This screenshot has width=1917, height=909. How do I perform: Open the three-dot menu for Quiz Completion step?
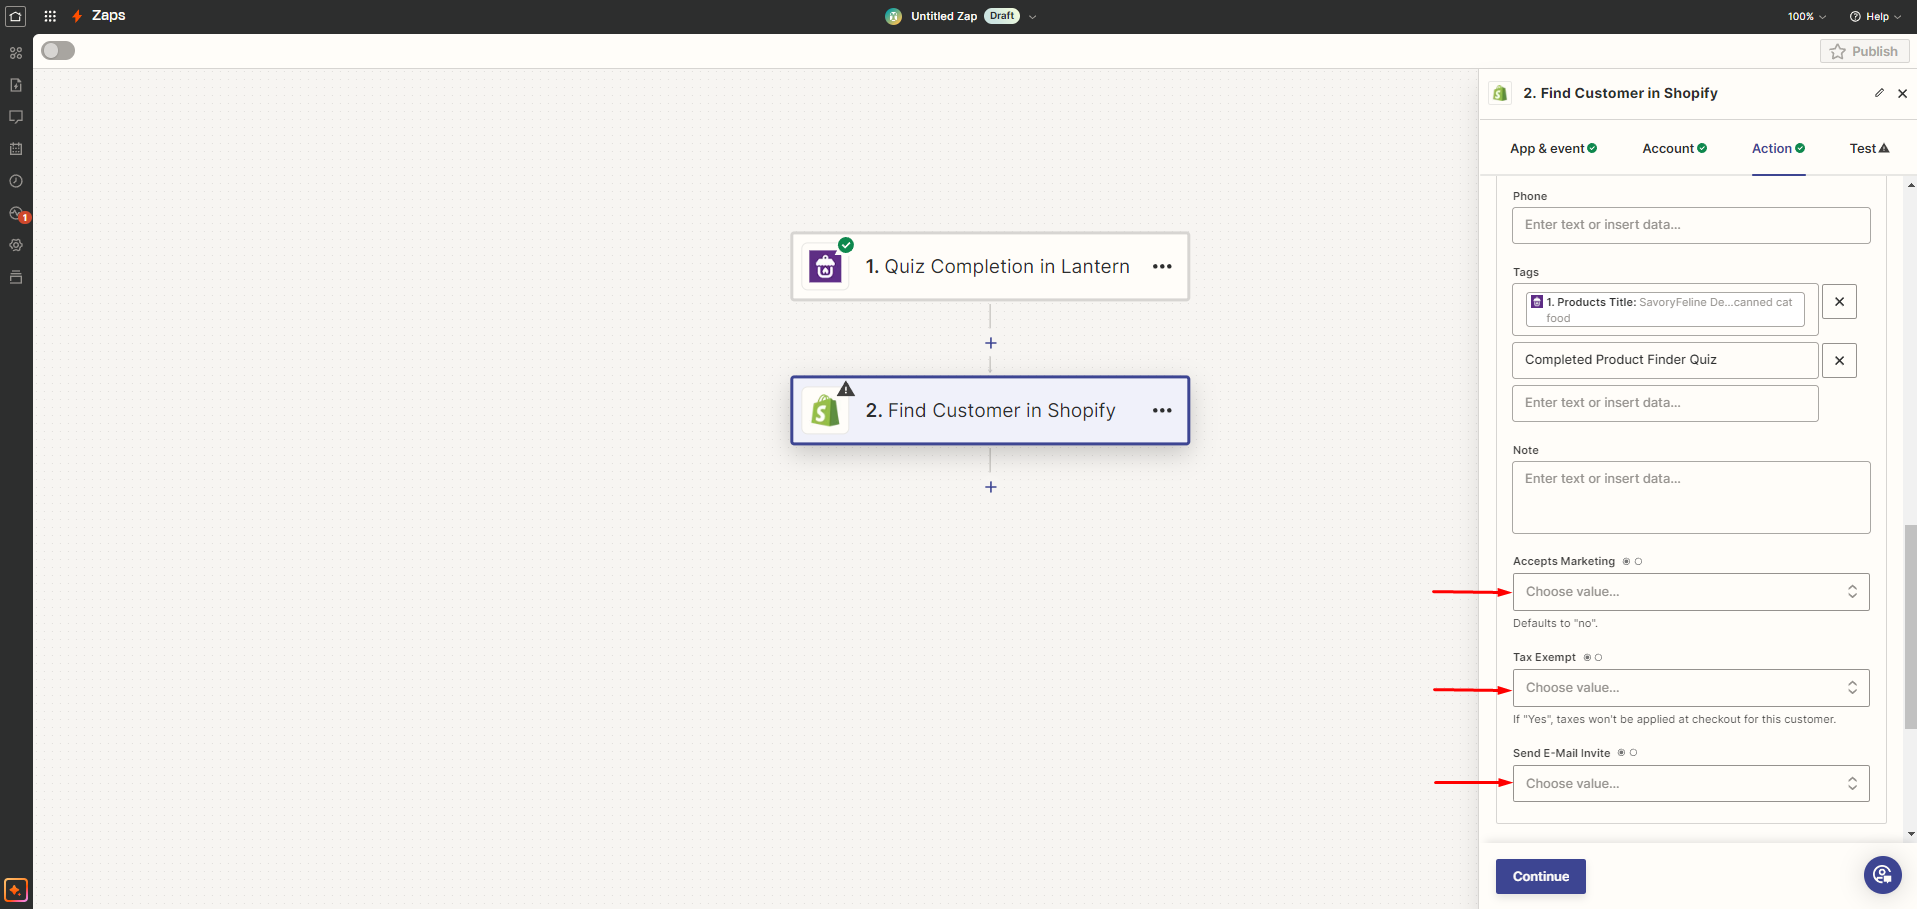click(1162, 266)
